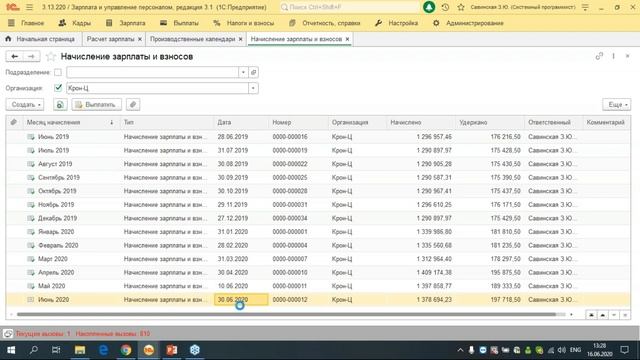This screenshot has width=640, height=360.
Task: Open the 1C main menu hamburger icon
Action: (29, 7)
